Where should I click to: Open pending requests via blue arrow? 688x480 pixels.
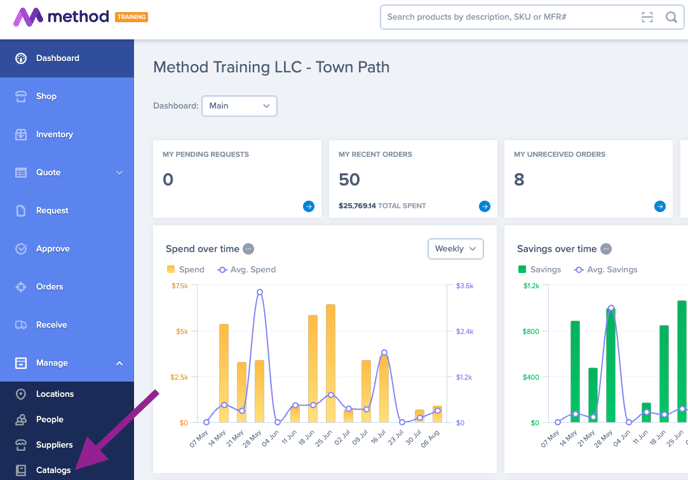[x=308, y=206]
